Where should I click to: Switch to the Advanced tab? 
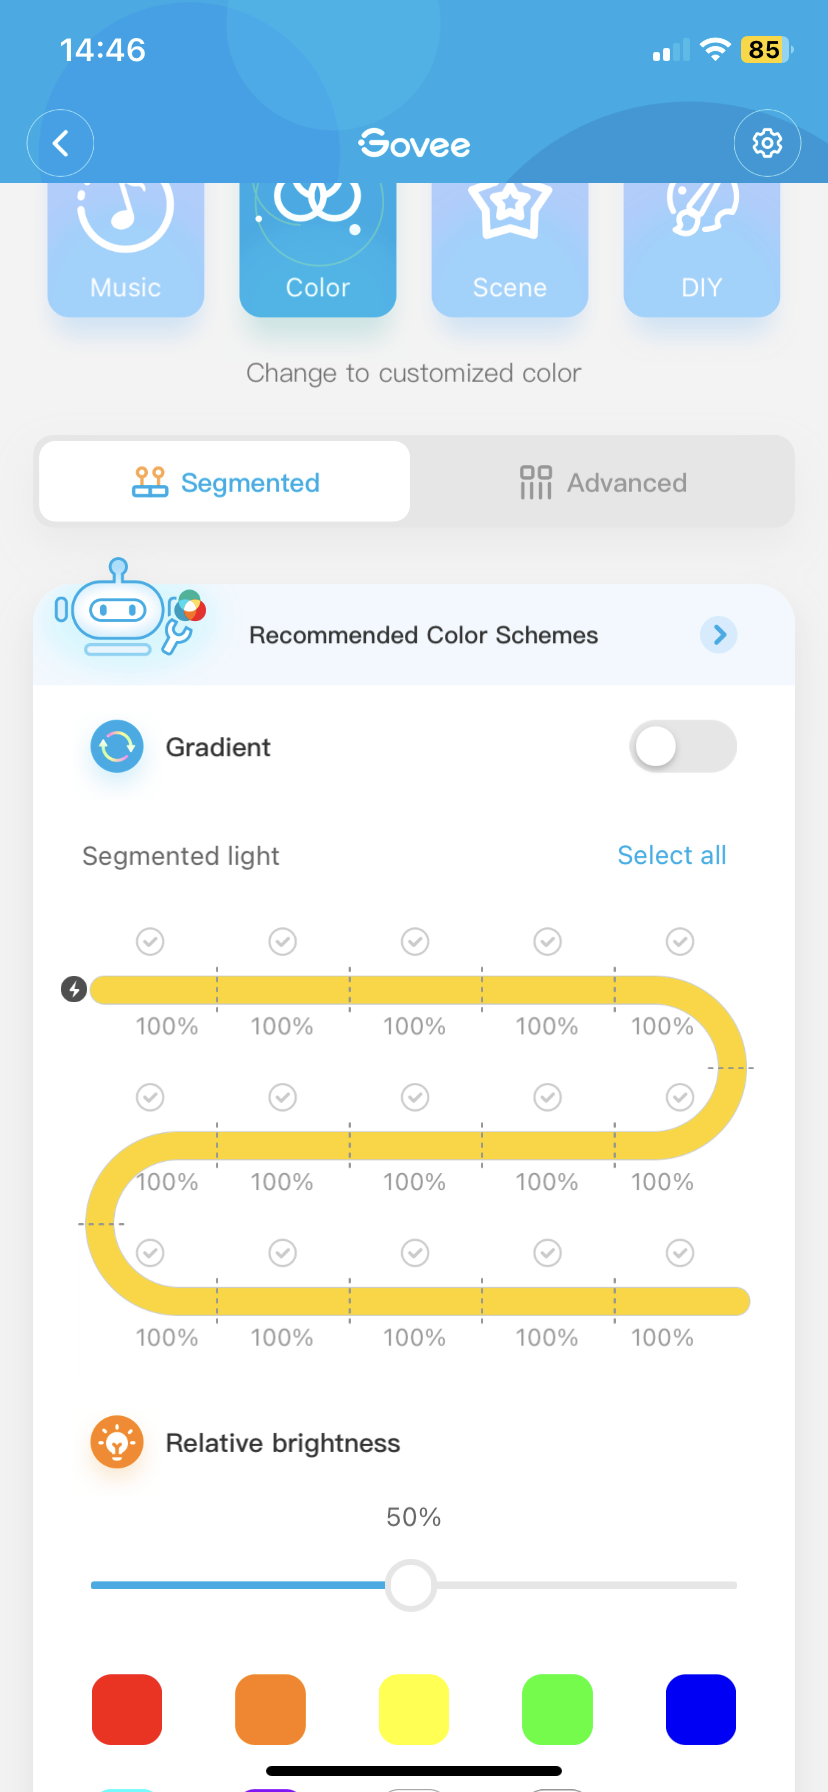(603, 482)
